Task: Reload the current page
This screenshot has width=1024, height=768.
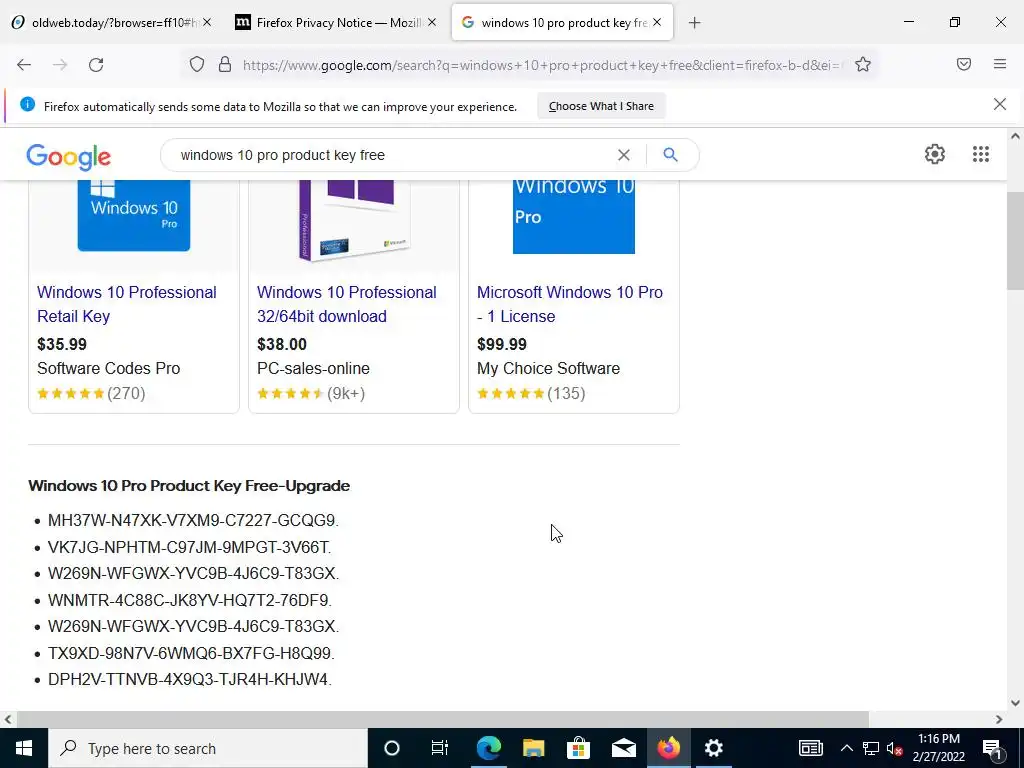Action: pos(96,65)
